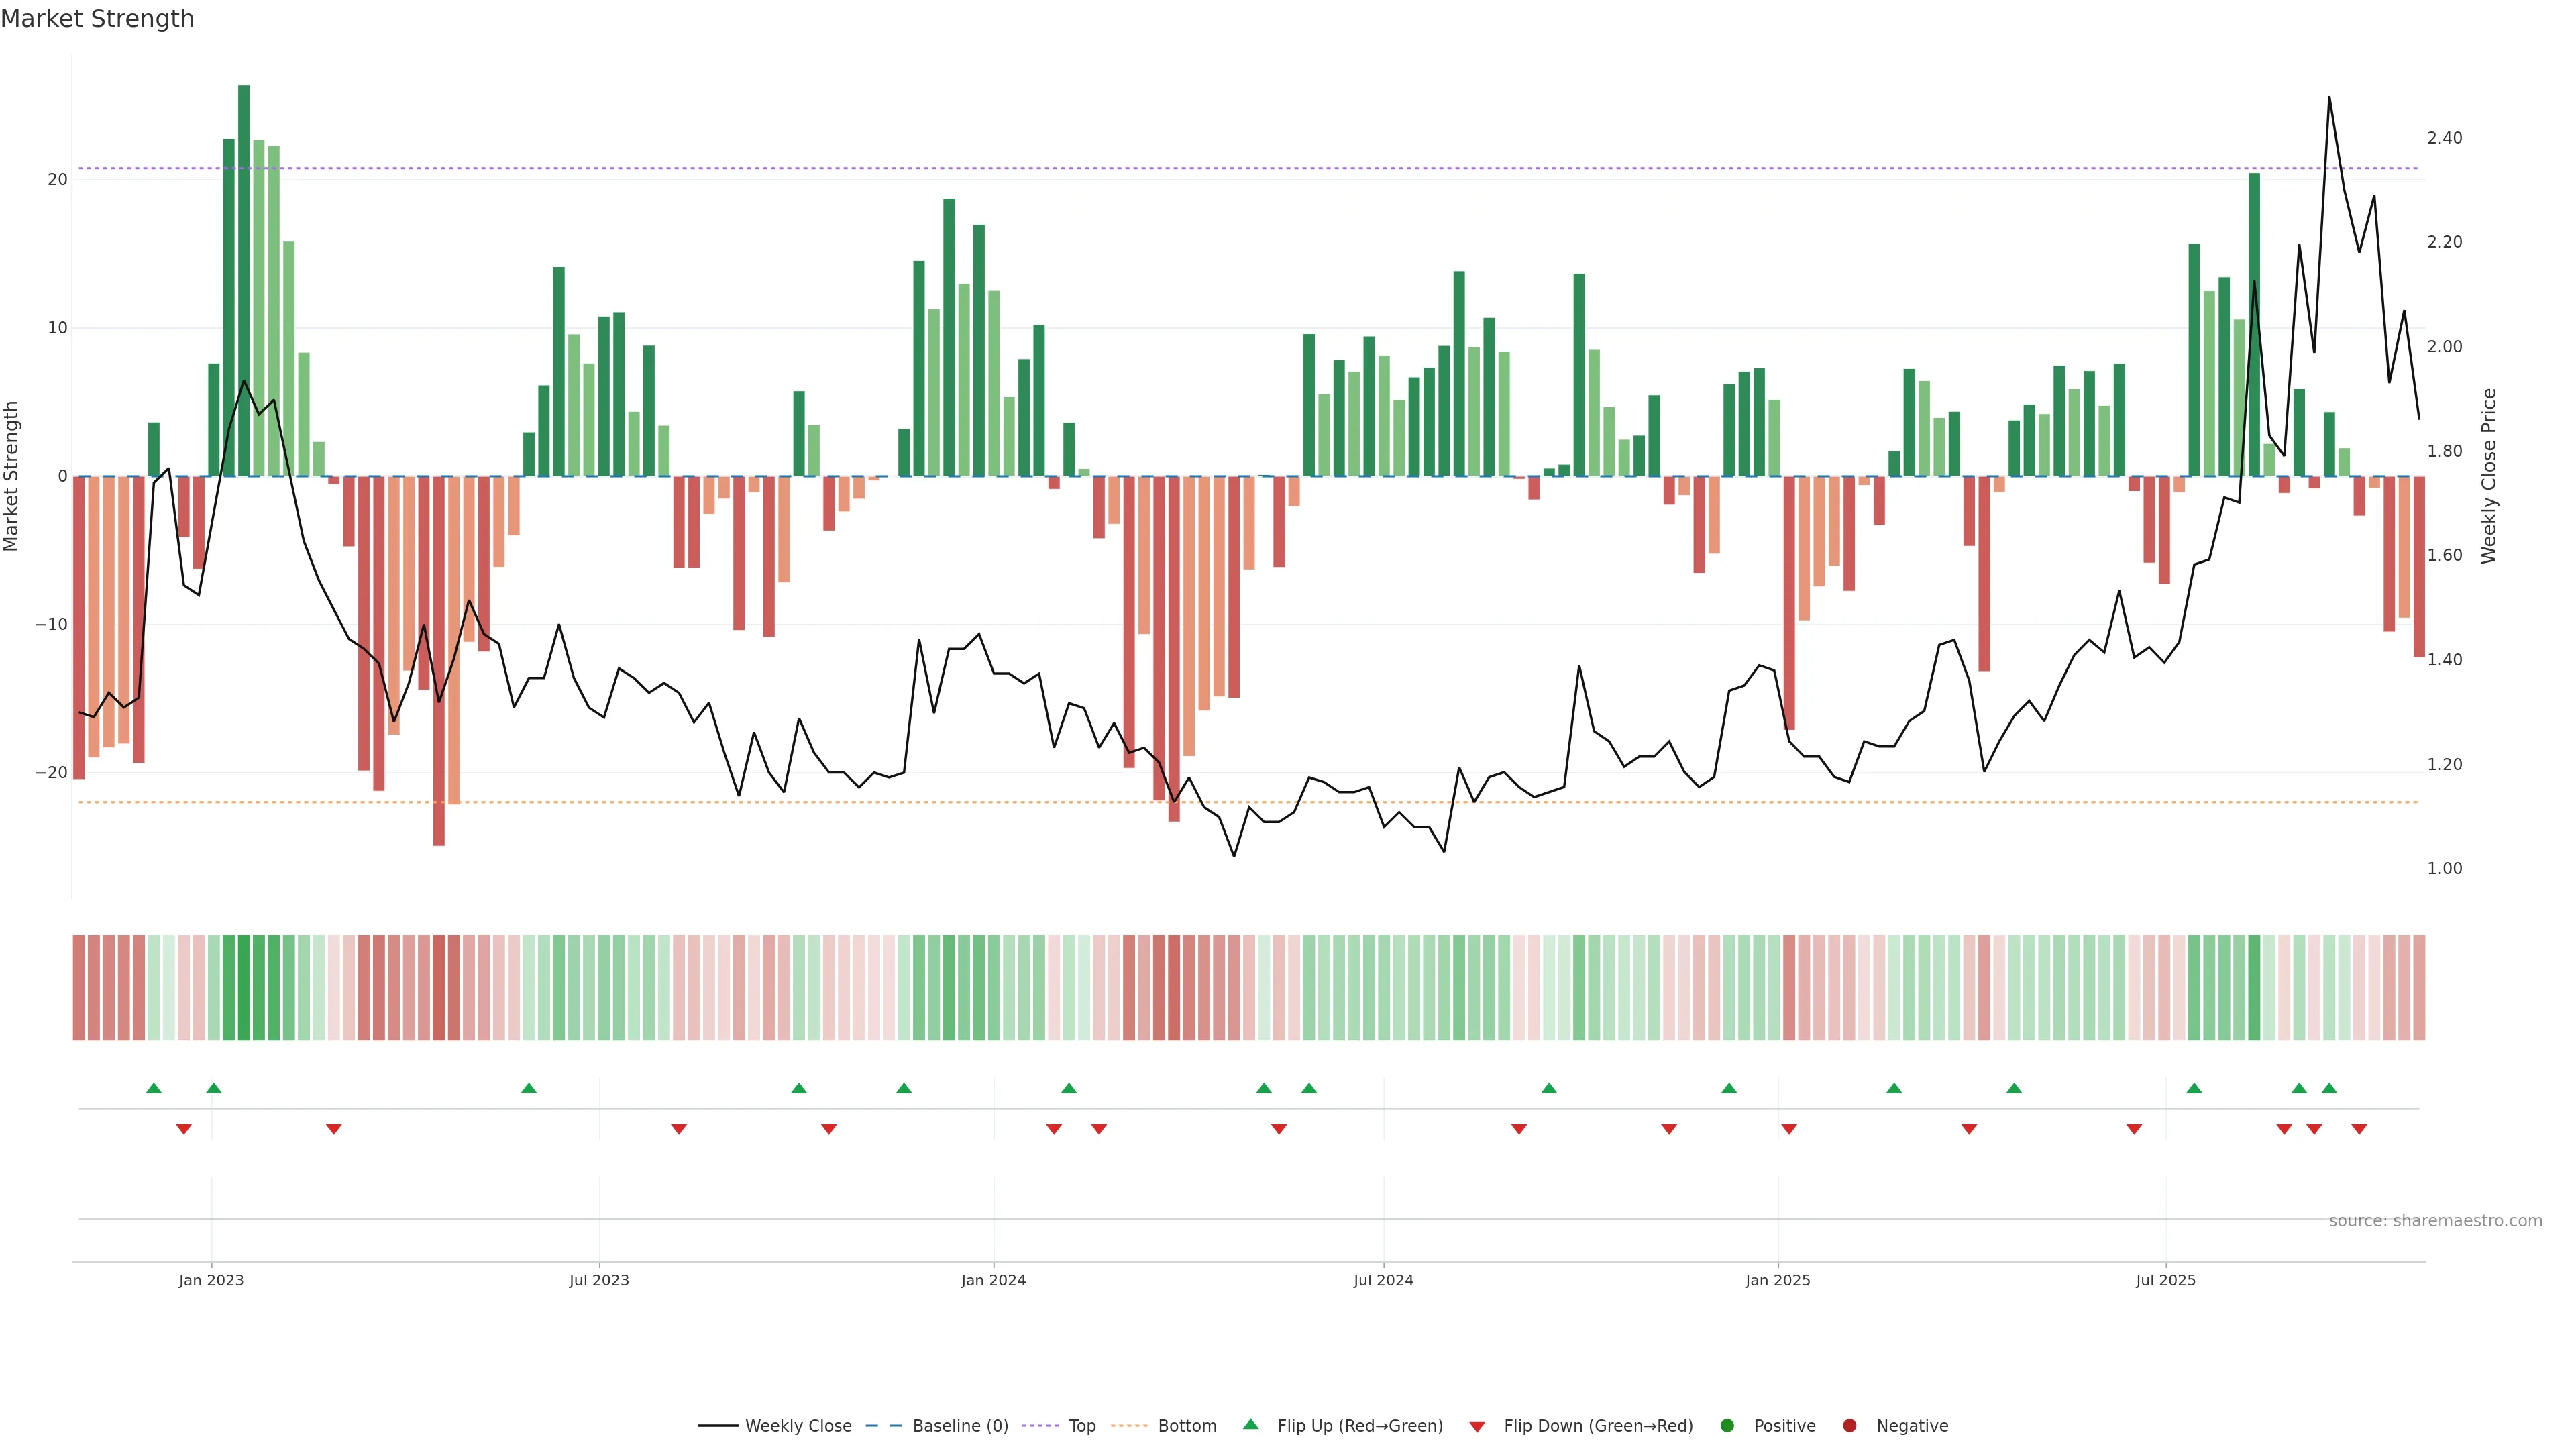Click the Bottom legend line swatch
The image size is (2576, 1449).
click(x=1129, y=1426)
